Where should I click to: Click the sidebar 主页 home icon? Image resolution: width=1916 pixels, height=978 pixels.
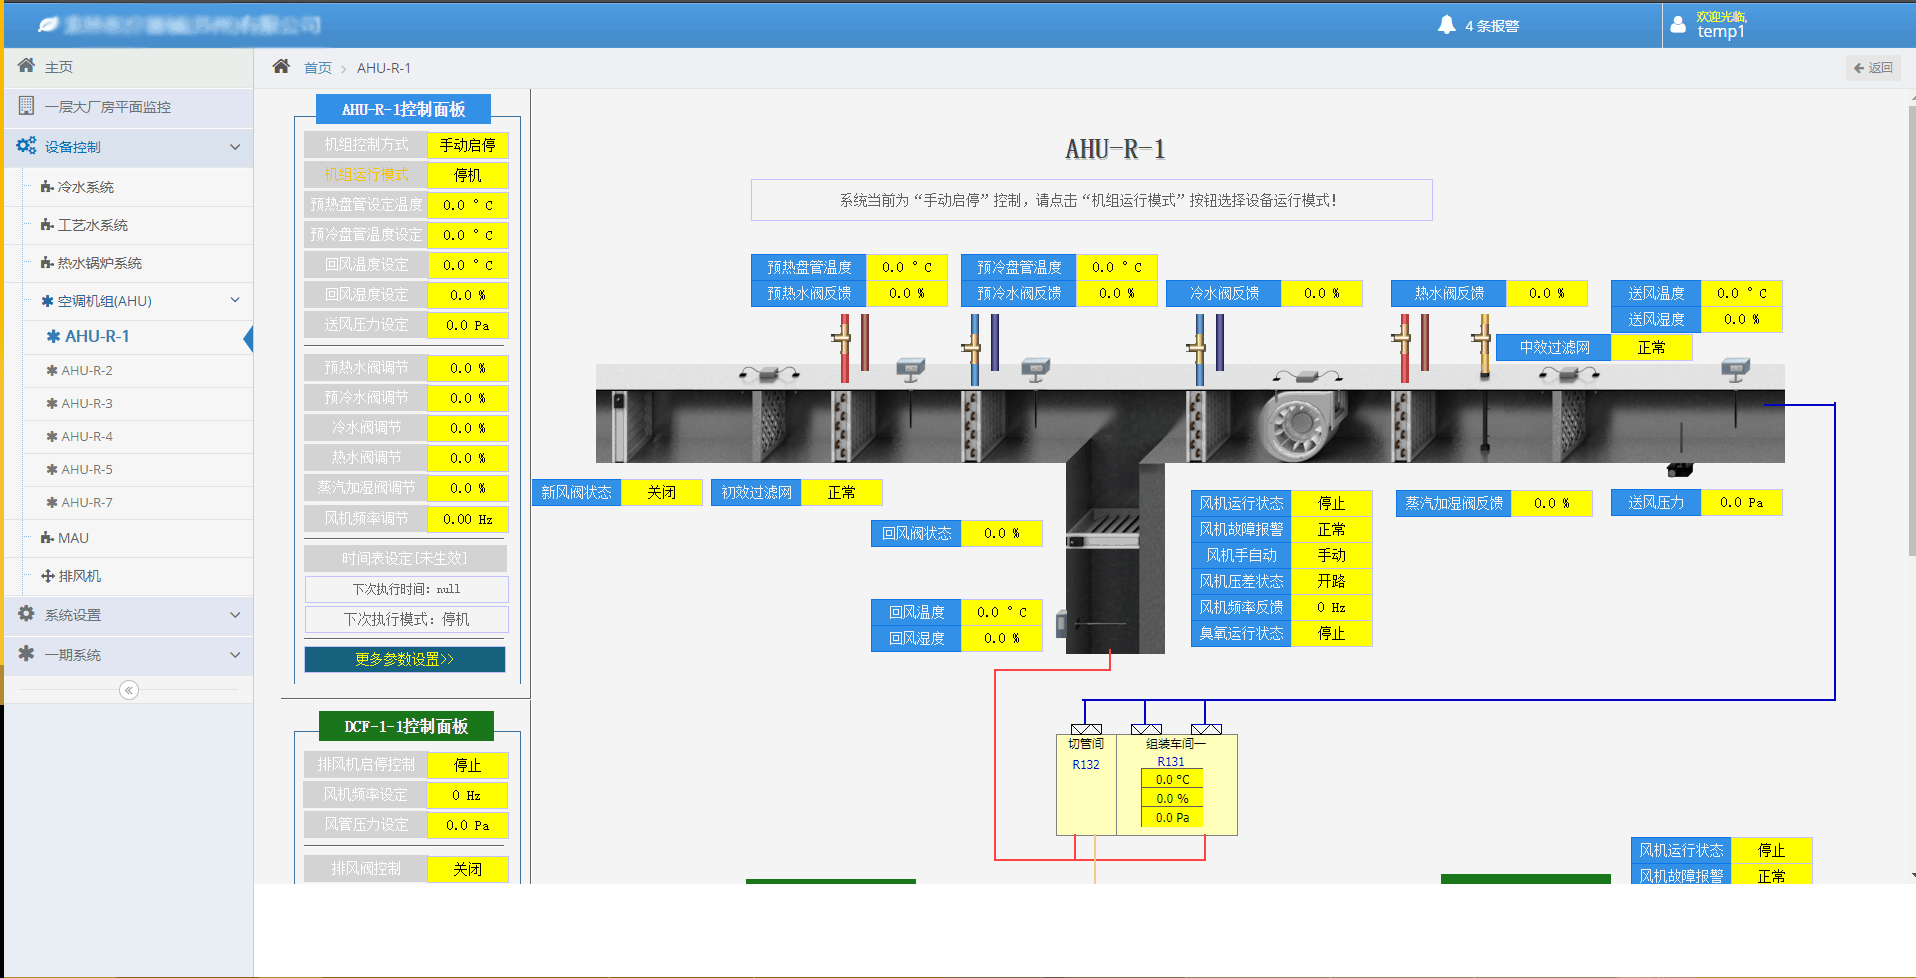coord(26,66)
